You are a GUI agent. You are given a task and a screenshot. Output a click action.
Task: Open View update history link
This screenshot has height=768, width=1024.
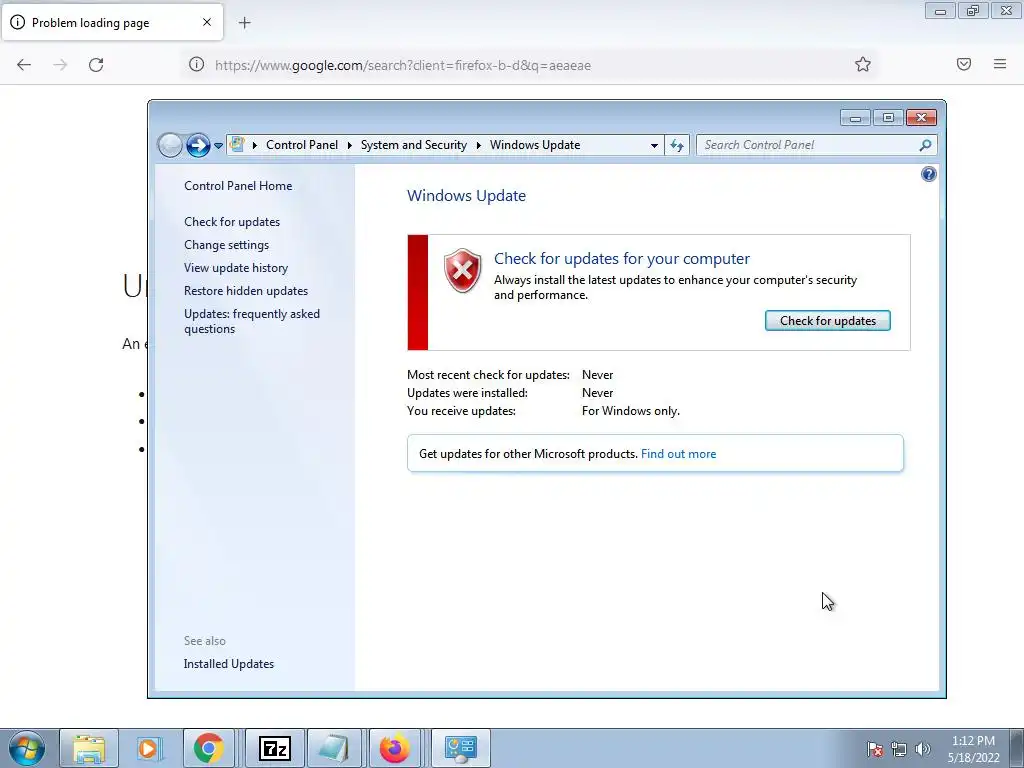[236, 267]
